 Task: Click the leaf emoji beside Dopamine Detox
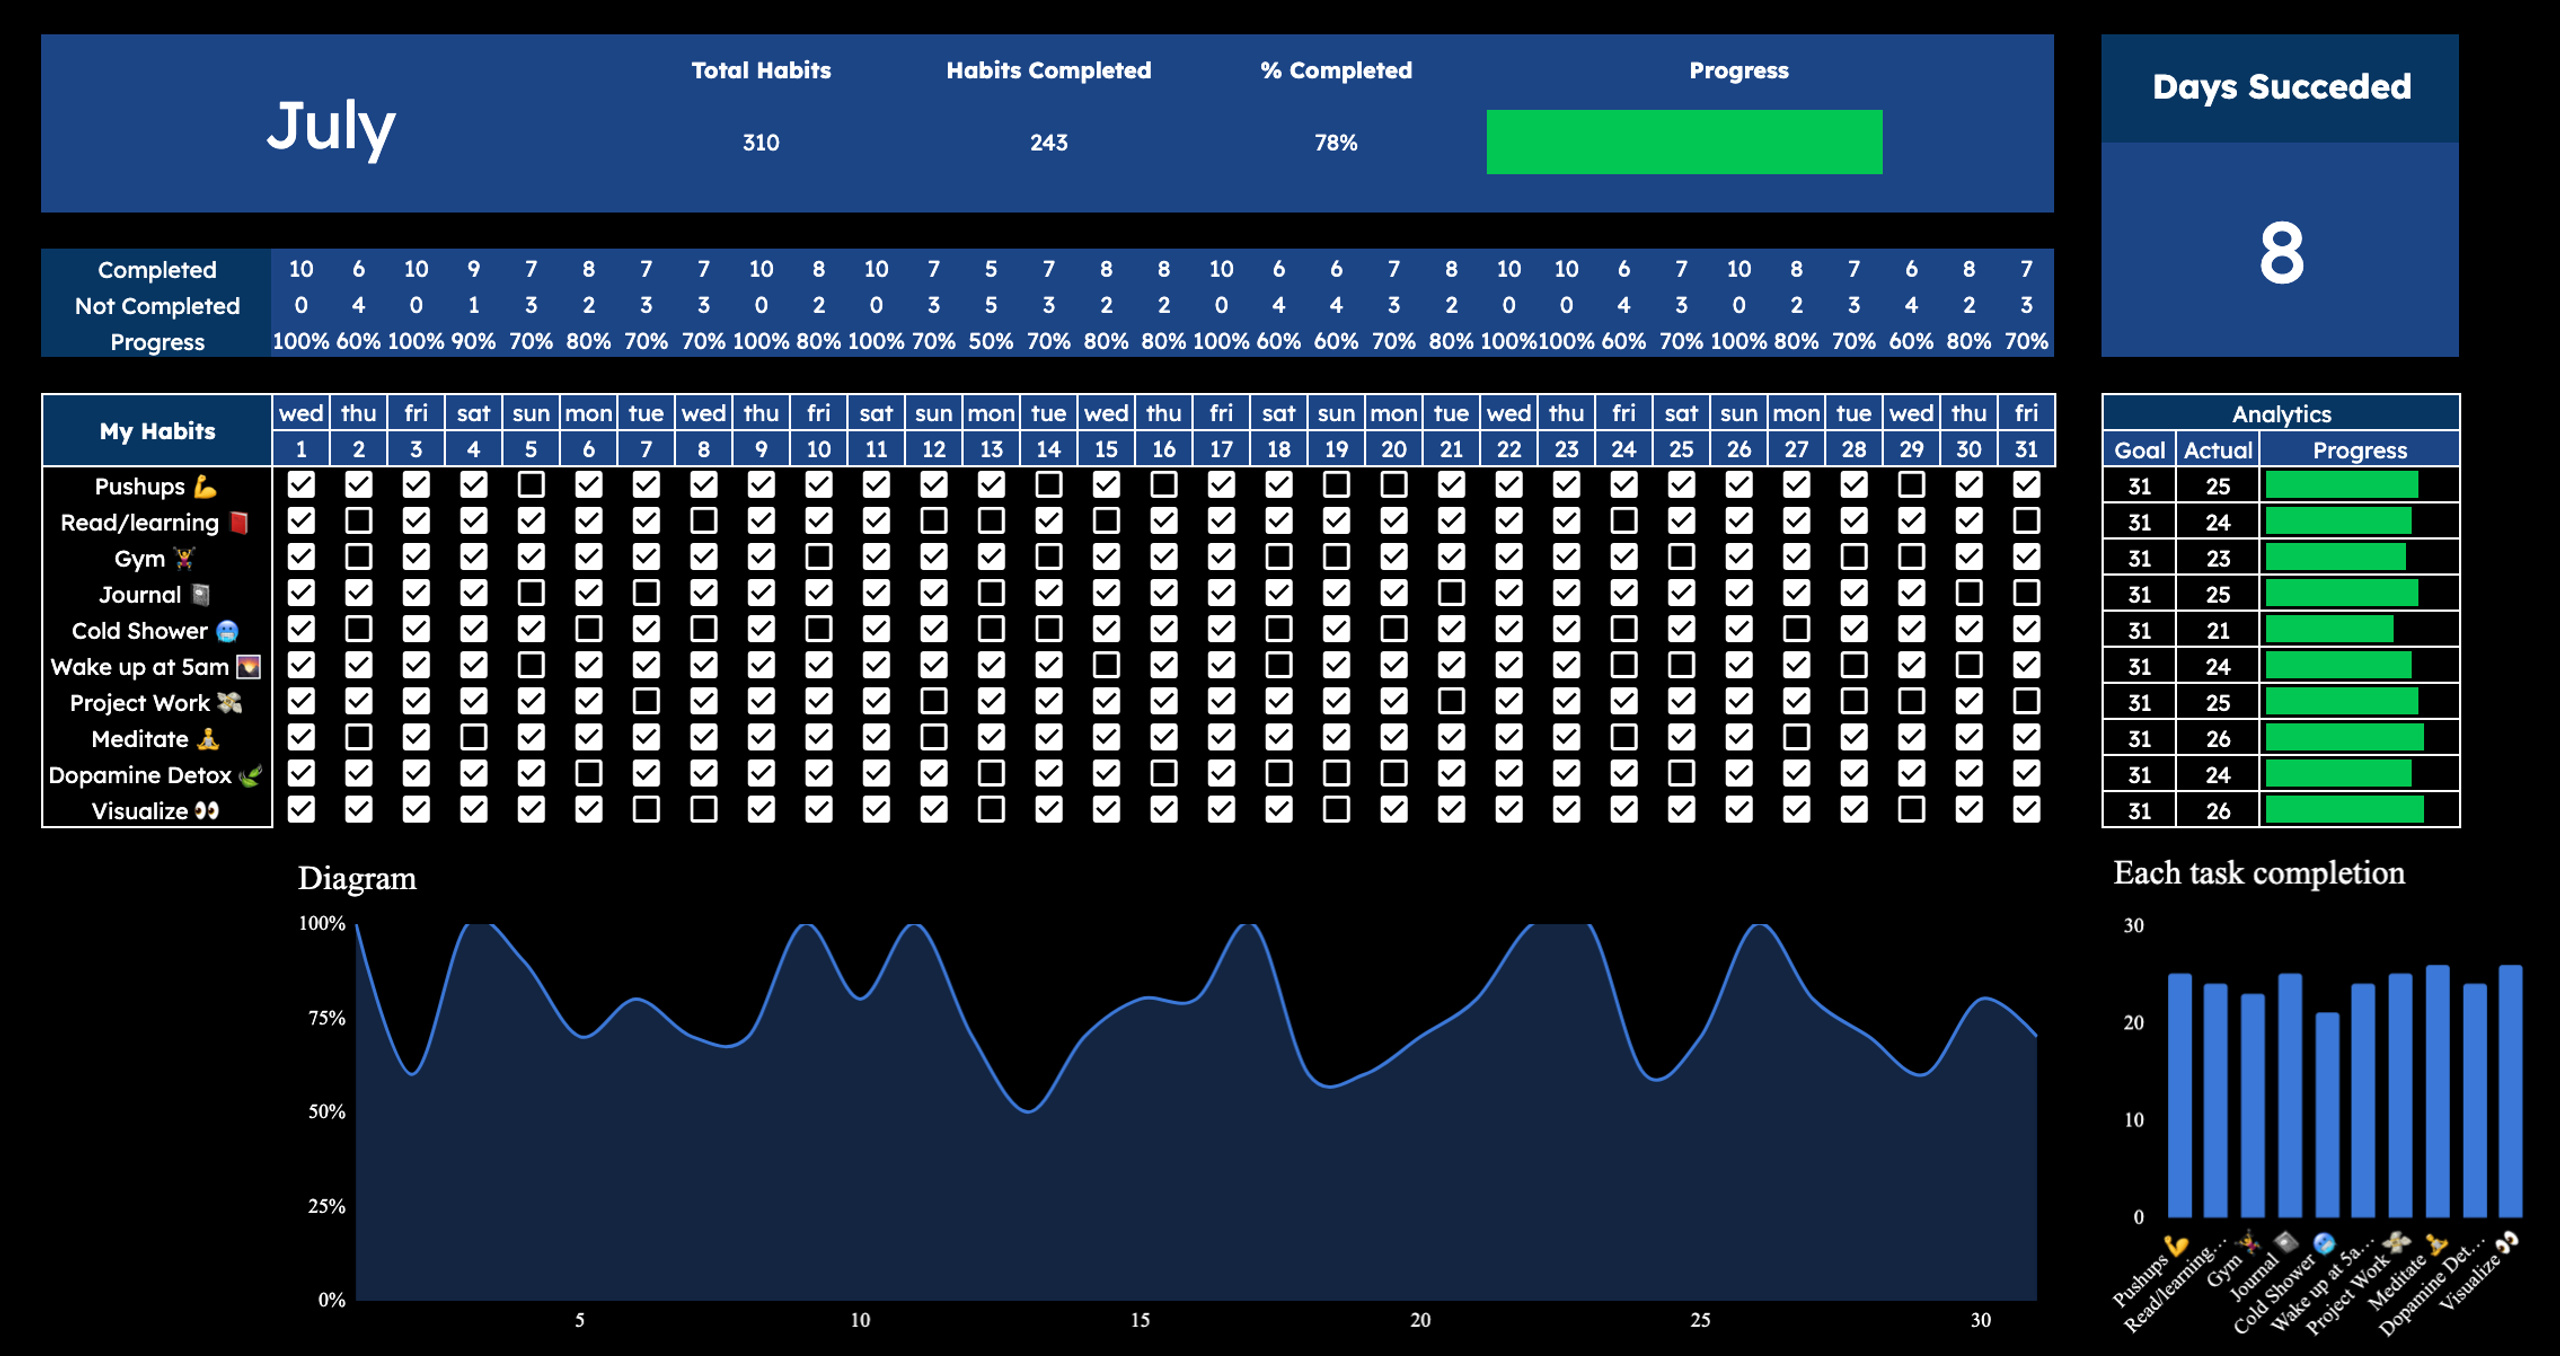(x=250, y=775)
